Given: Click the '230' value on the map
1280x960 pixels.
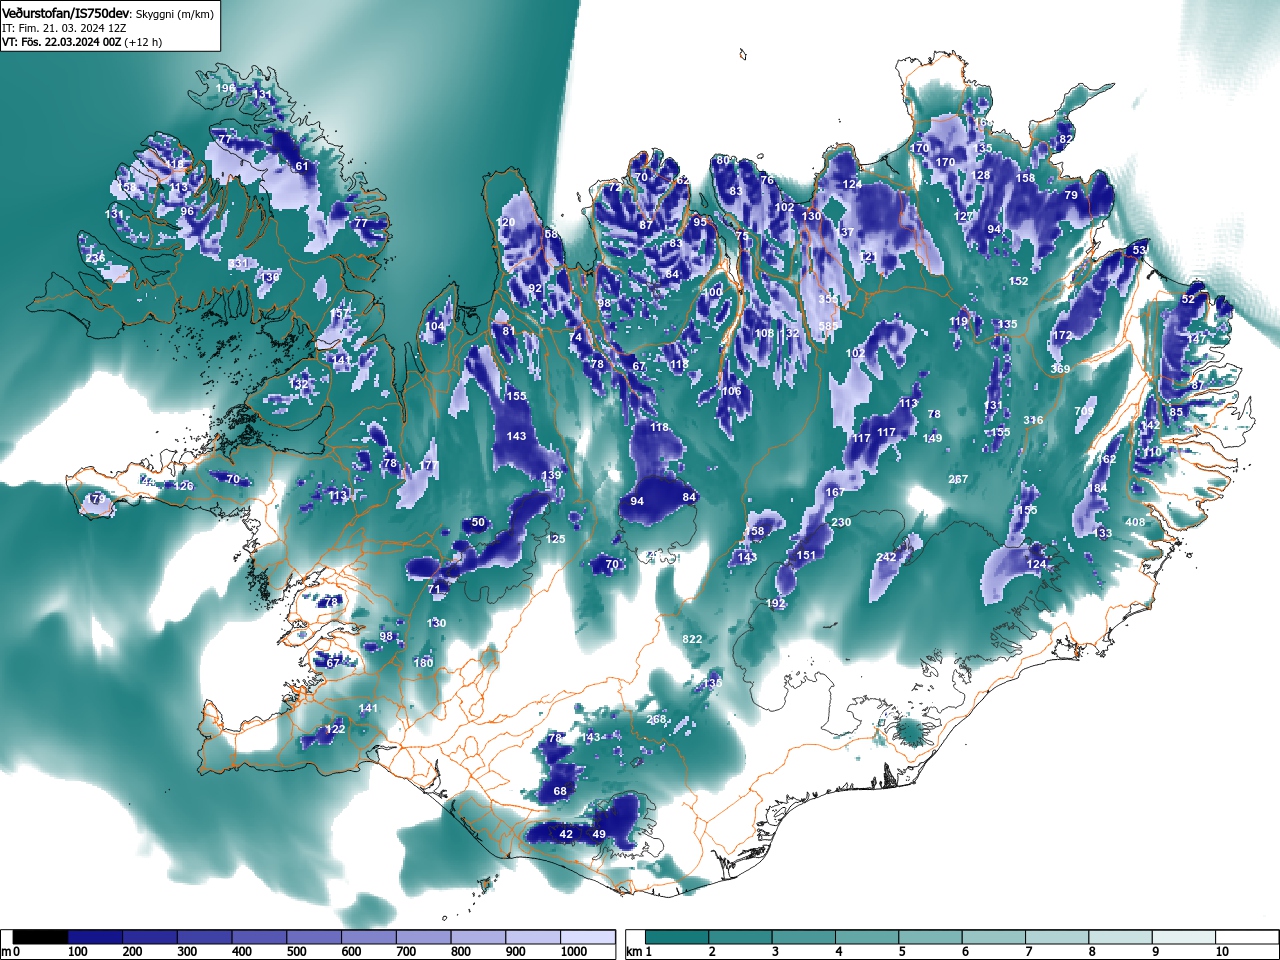Looking at the screenshot, I should pyautogui.click(x=841, y=522).
